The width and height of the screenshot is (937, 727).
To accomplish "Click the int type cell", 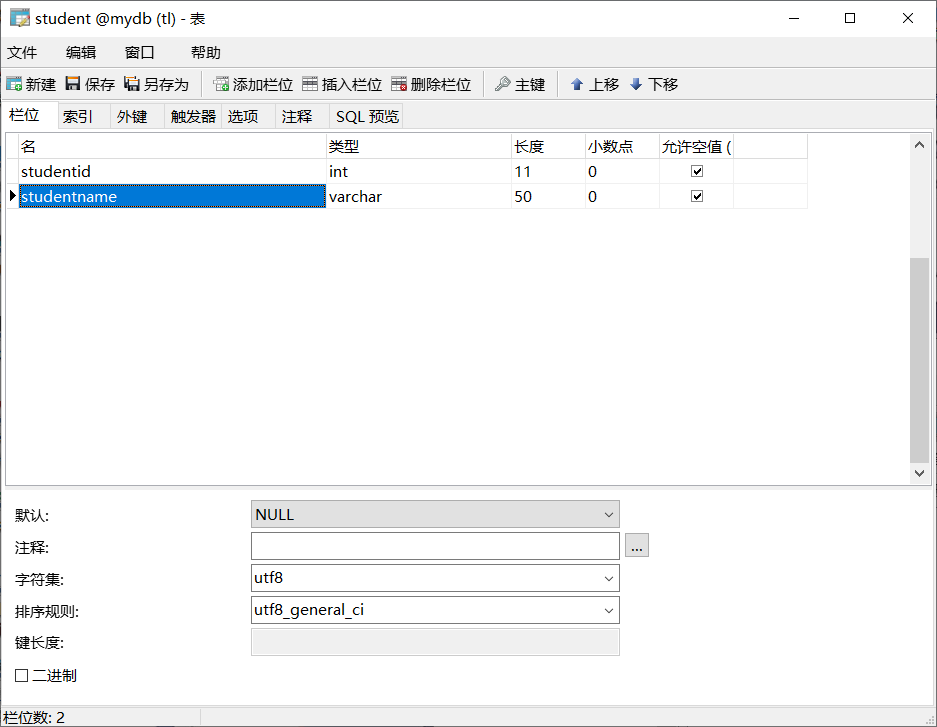I will tap(418, 171).
